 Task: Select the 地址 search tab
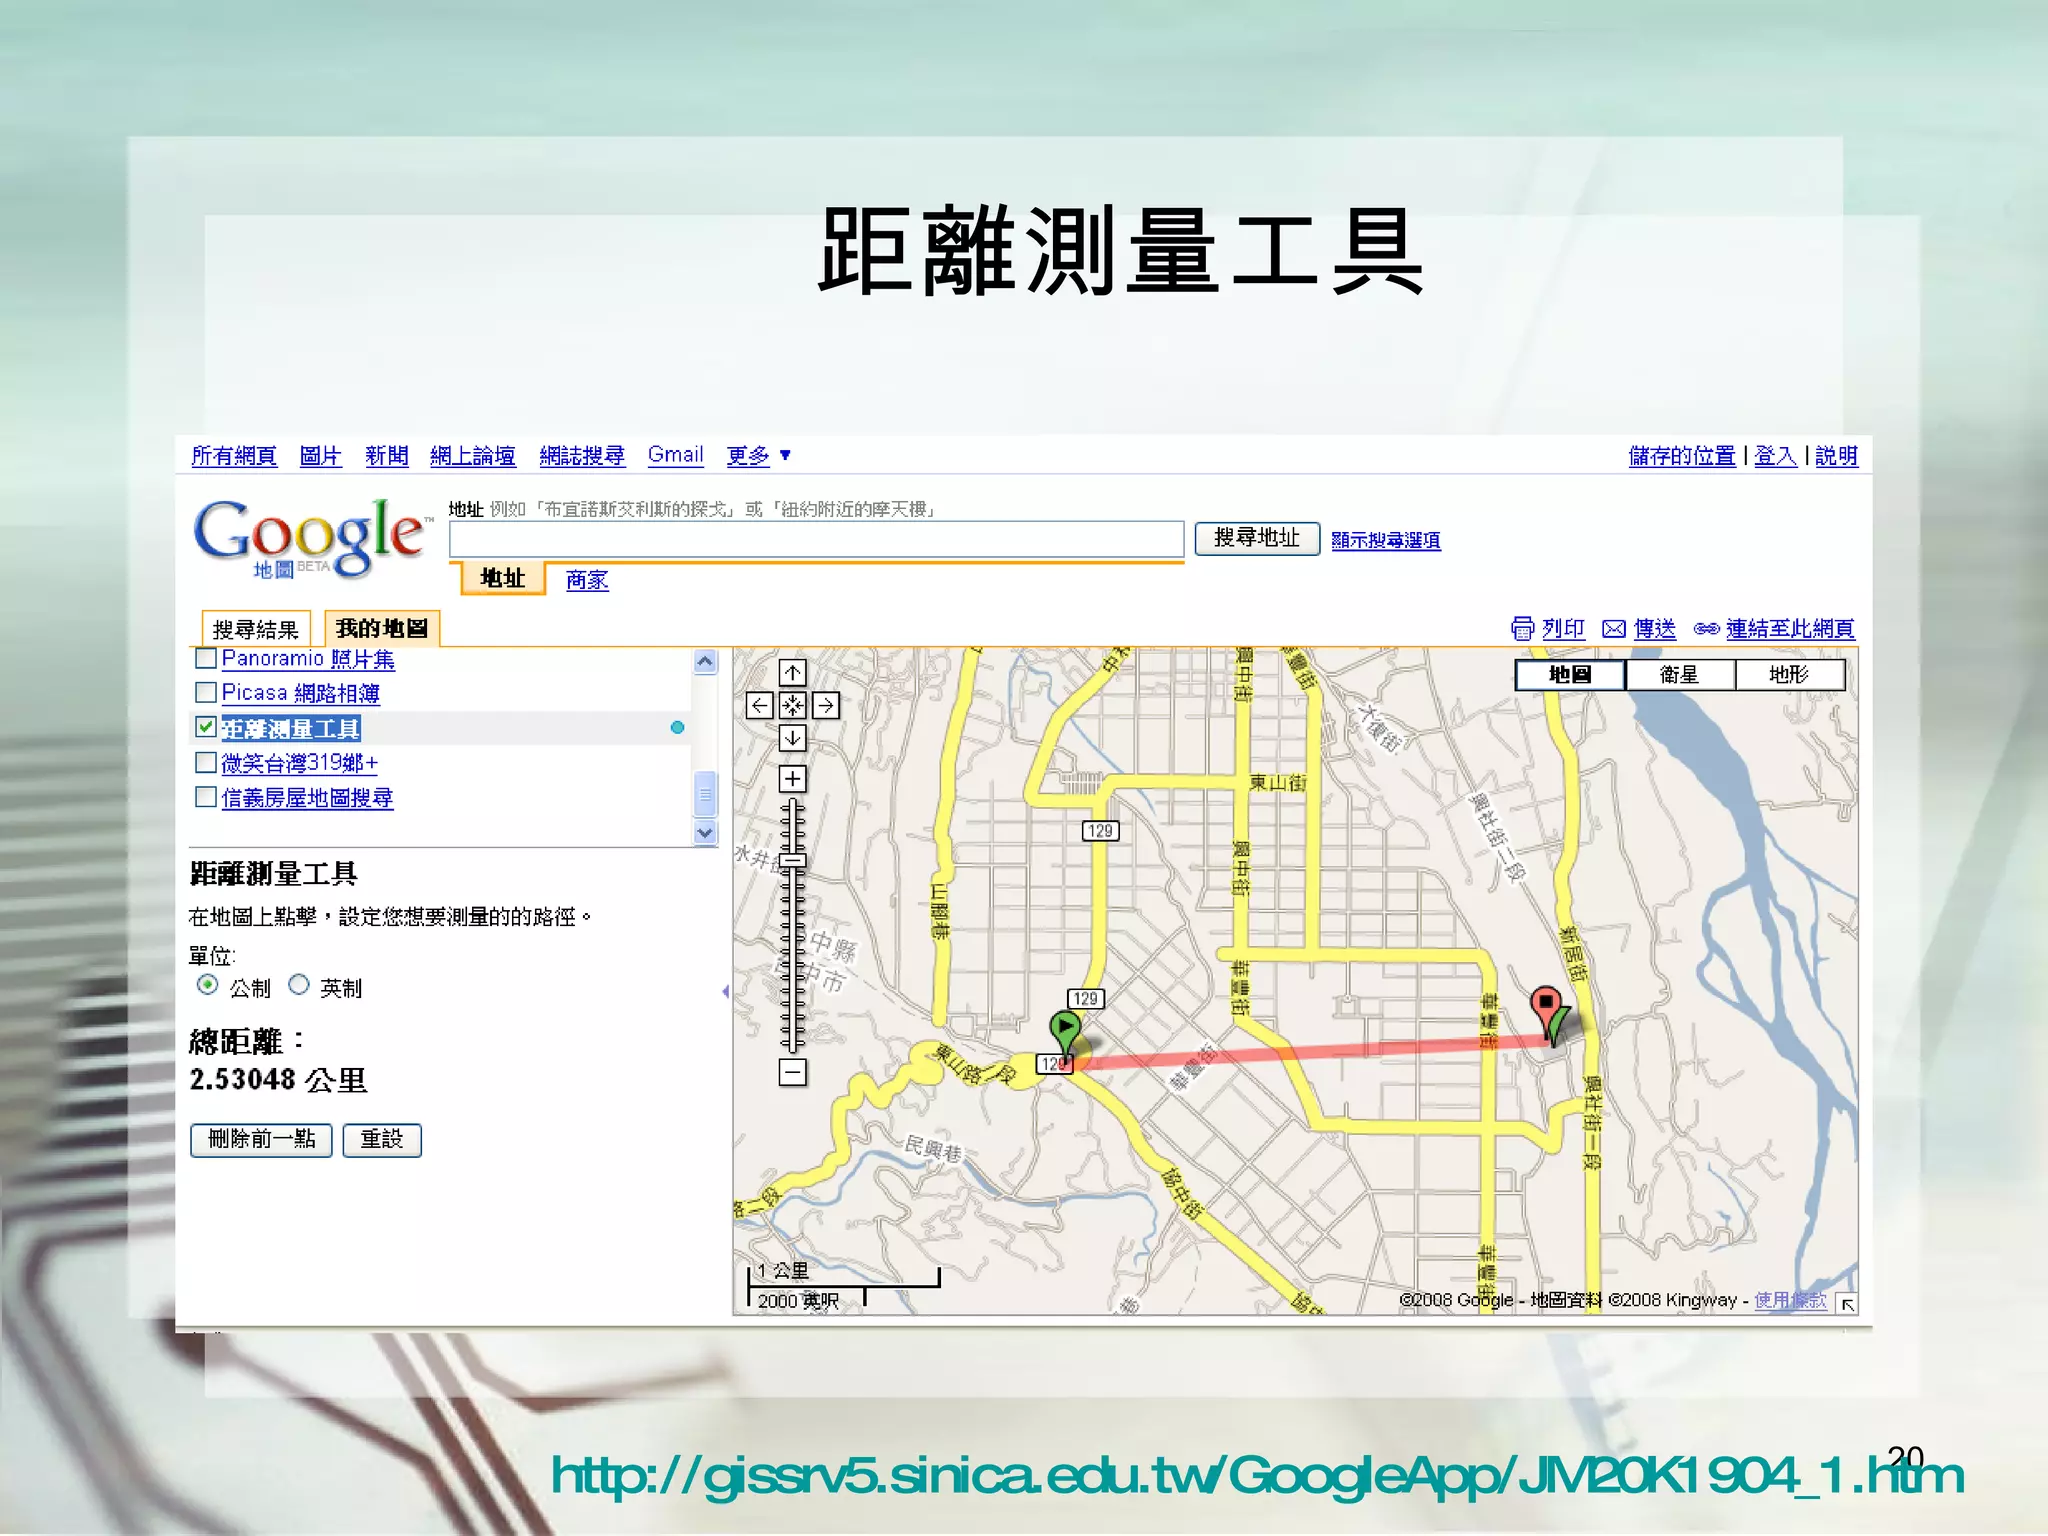click(502, 578)
